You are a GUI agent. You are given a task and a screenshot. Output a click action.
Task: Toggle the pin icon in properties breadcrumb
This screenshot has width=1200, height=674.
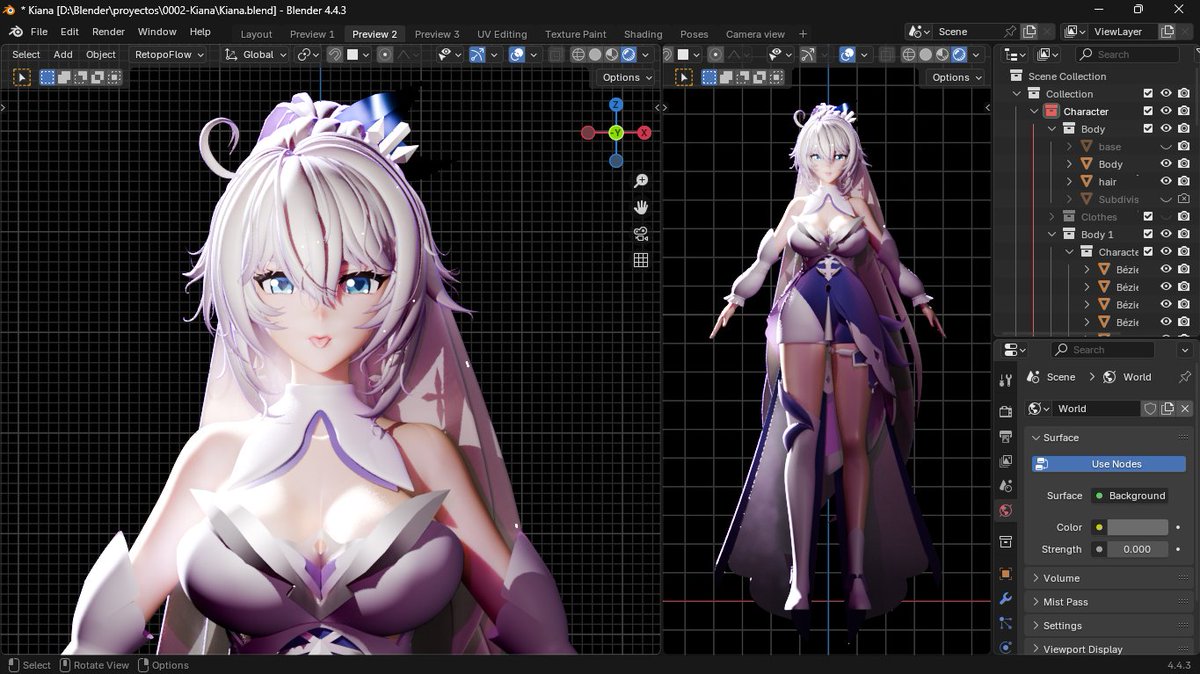click(1185, 377)
